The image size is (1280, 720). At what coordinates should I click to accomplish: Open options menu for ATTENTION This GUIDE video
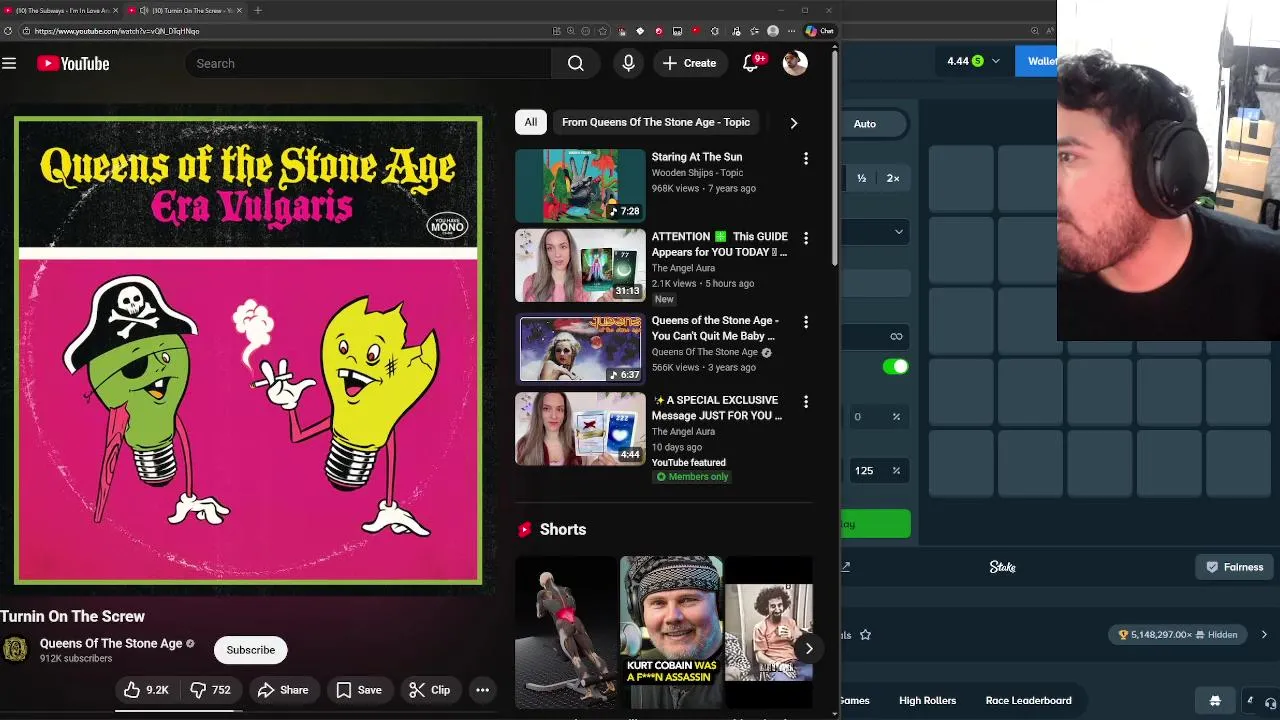pyautogui.click(x=806, y=238)
